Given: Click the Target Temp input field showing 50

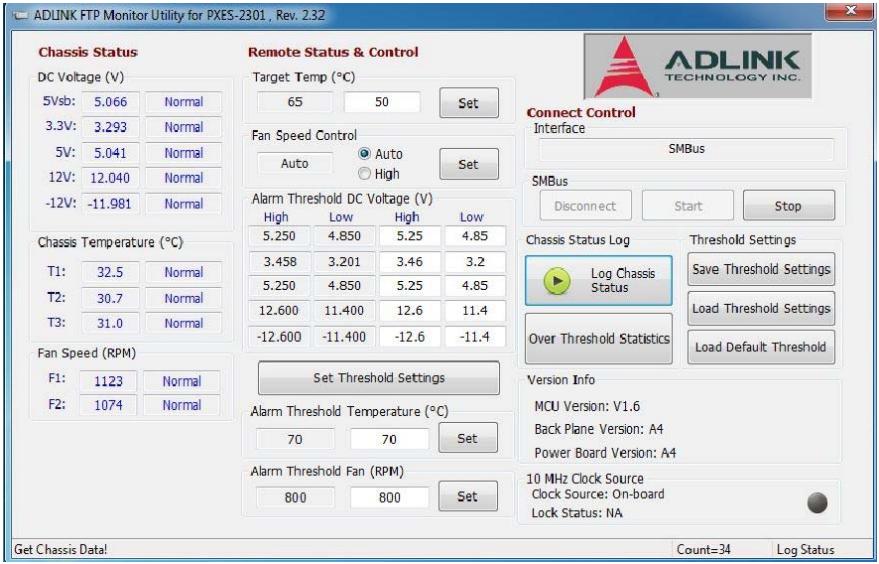Looking at the screenshot, I should pyautogui.click(x=382, y=102).
